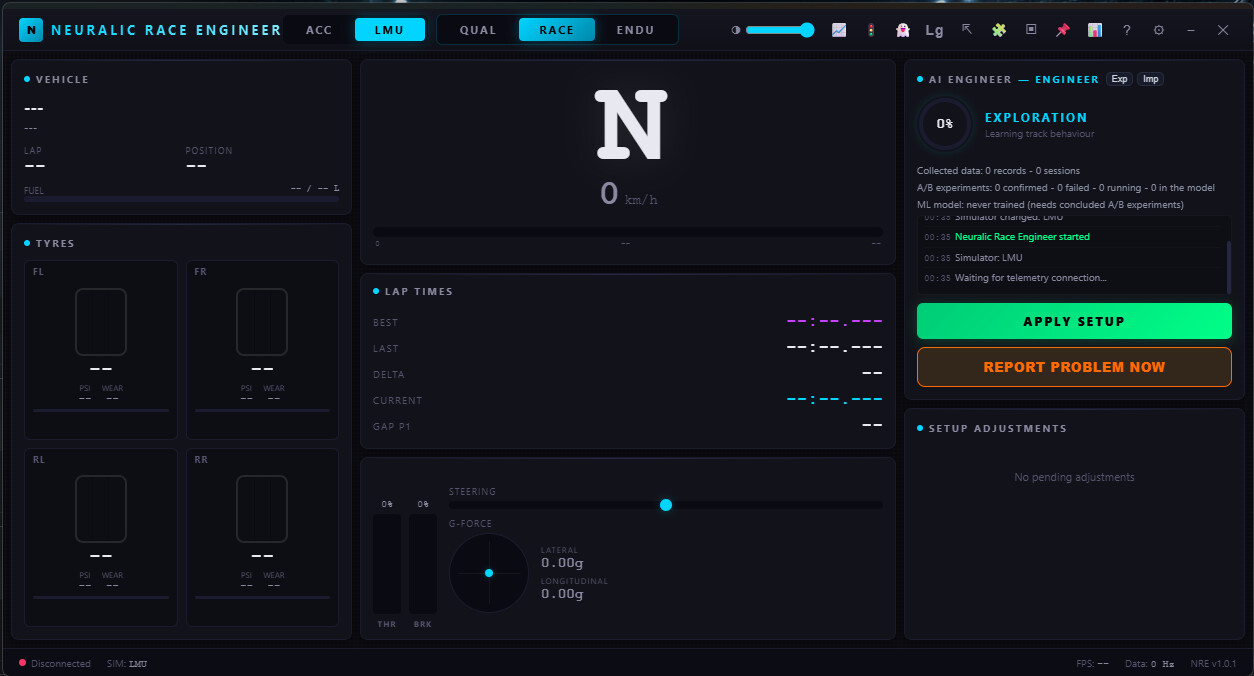Click the large N gear indicator
Screen dimensions: 1254x676
point(629,125)
